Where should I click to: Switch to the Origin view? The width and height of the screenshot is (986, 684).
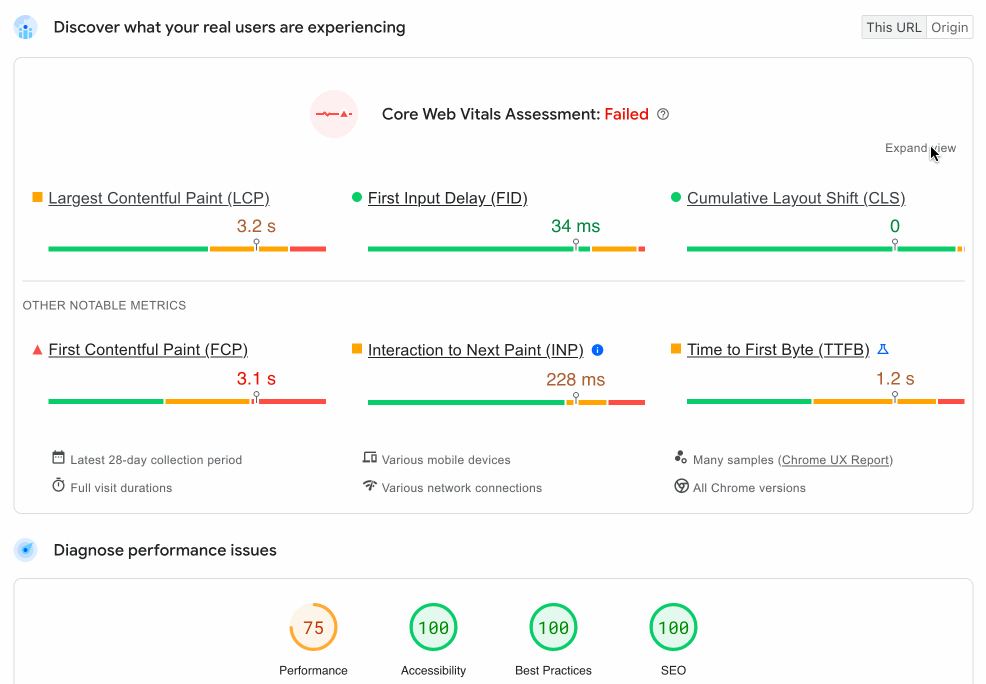[x=950, y=28]
